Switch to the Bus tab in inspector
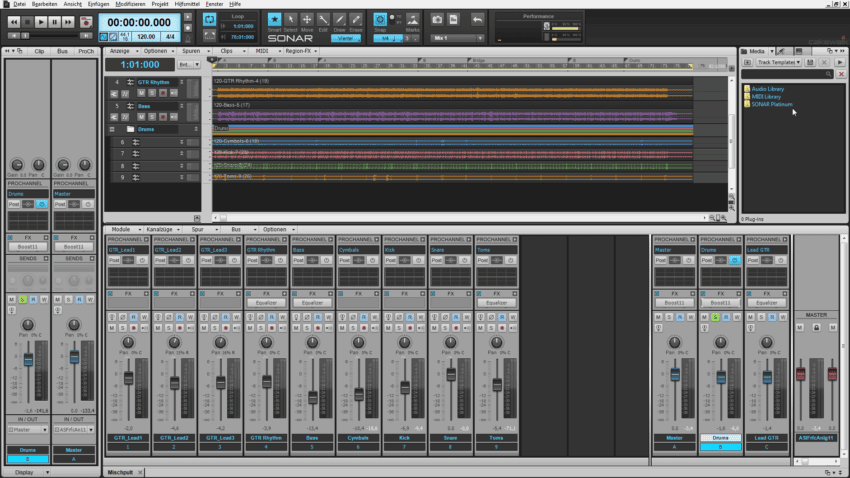Screen dimensions: 850x478 (x=62, y=51)
